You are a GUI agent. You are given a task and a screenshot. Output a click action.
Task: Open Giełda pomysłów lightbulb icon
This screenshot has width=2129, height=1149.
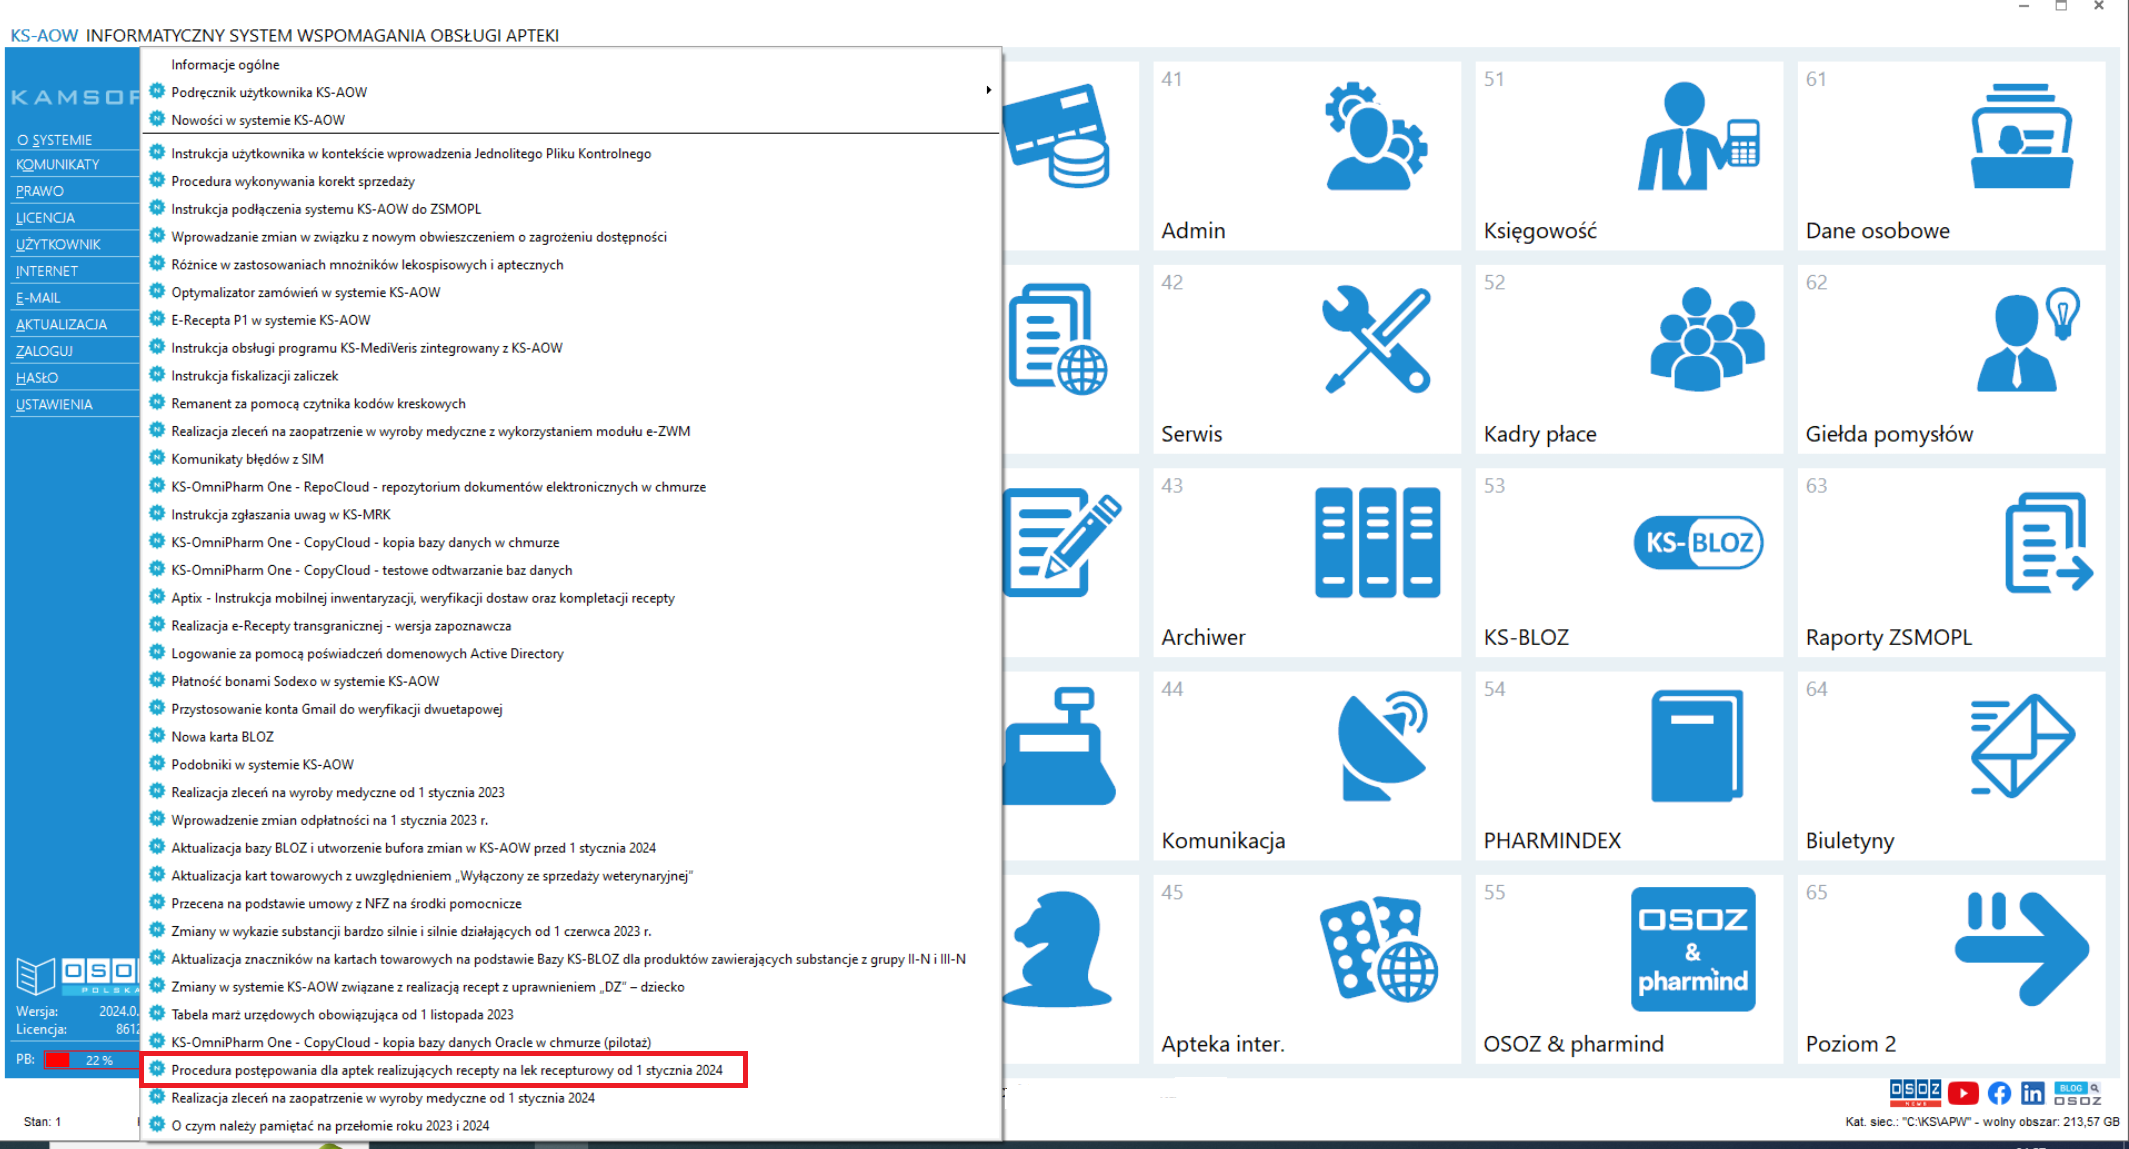(x=2027, y=340)
